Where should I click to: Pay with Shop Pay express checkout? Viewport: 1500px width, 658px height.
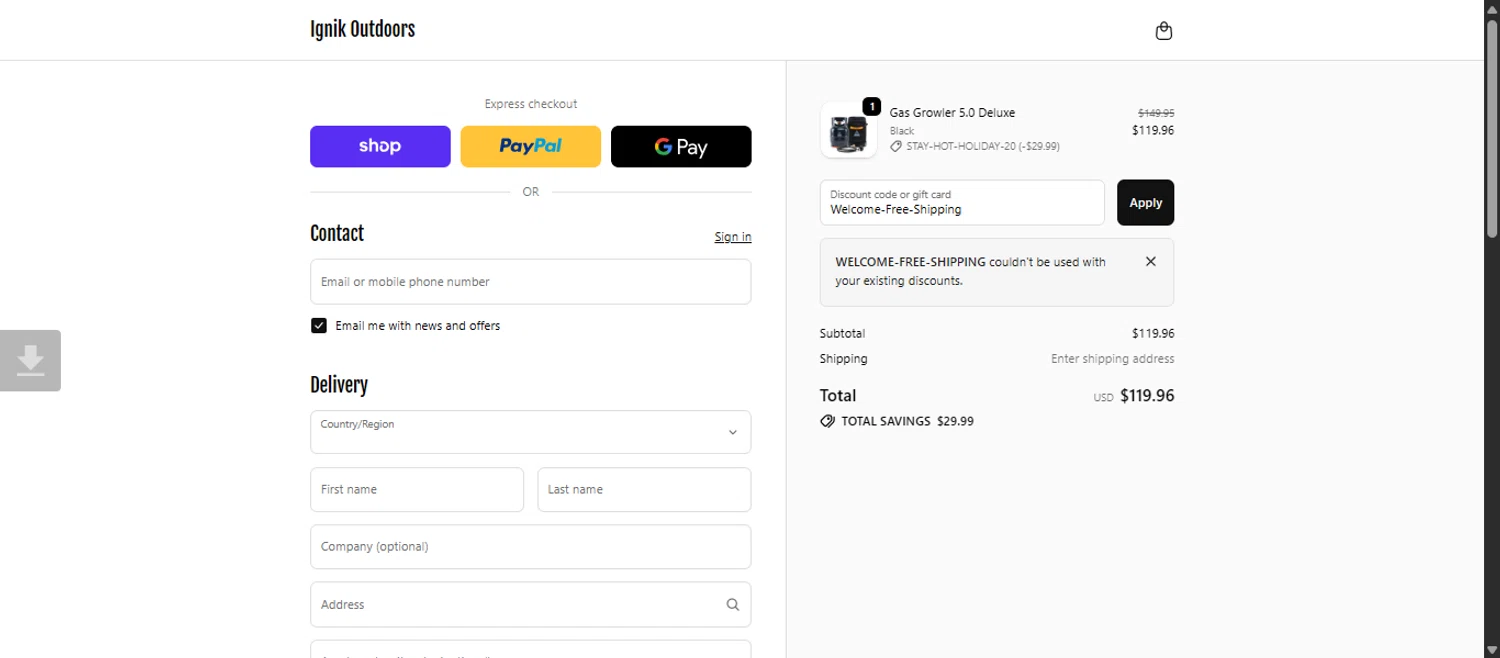(x=380, y=146)
